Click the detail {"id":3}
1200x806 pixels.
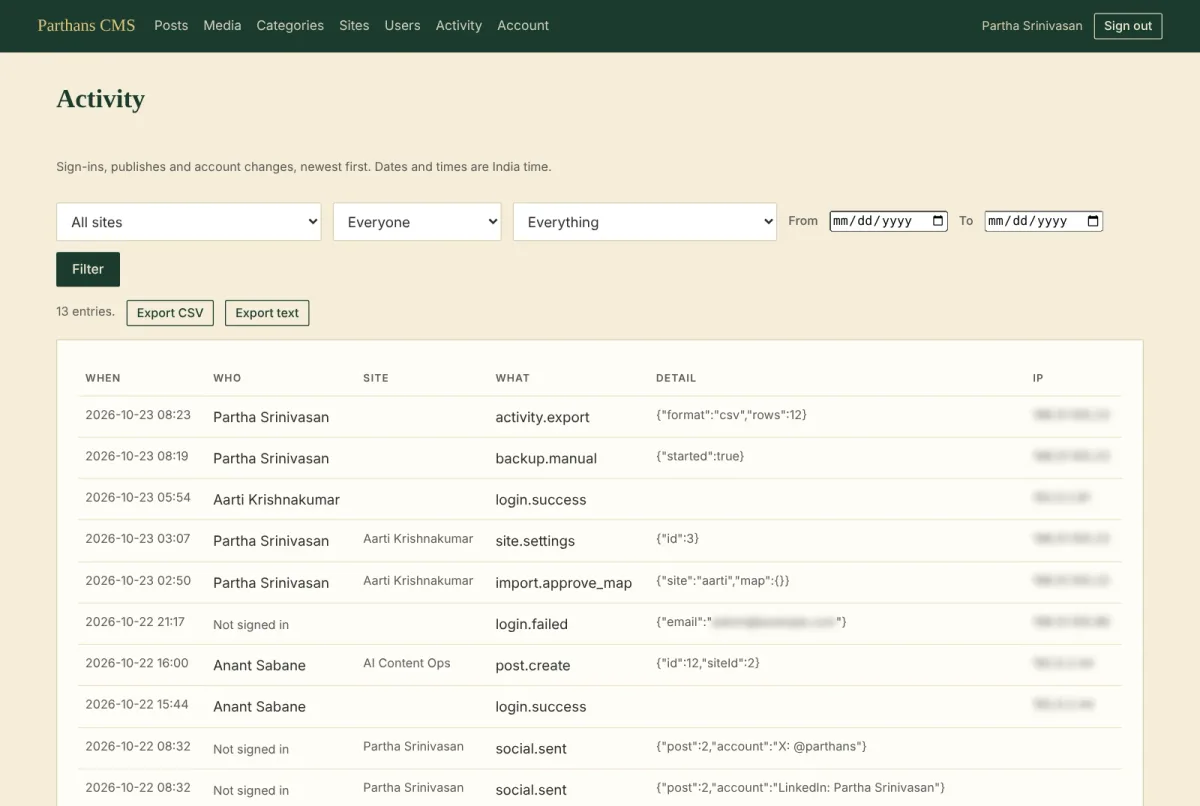point(678,538)
